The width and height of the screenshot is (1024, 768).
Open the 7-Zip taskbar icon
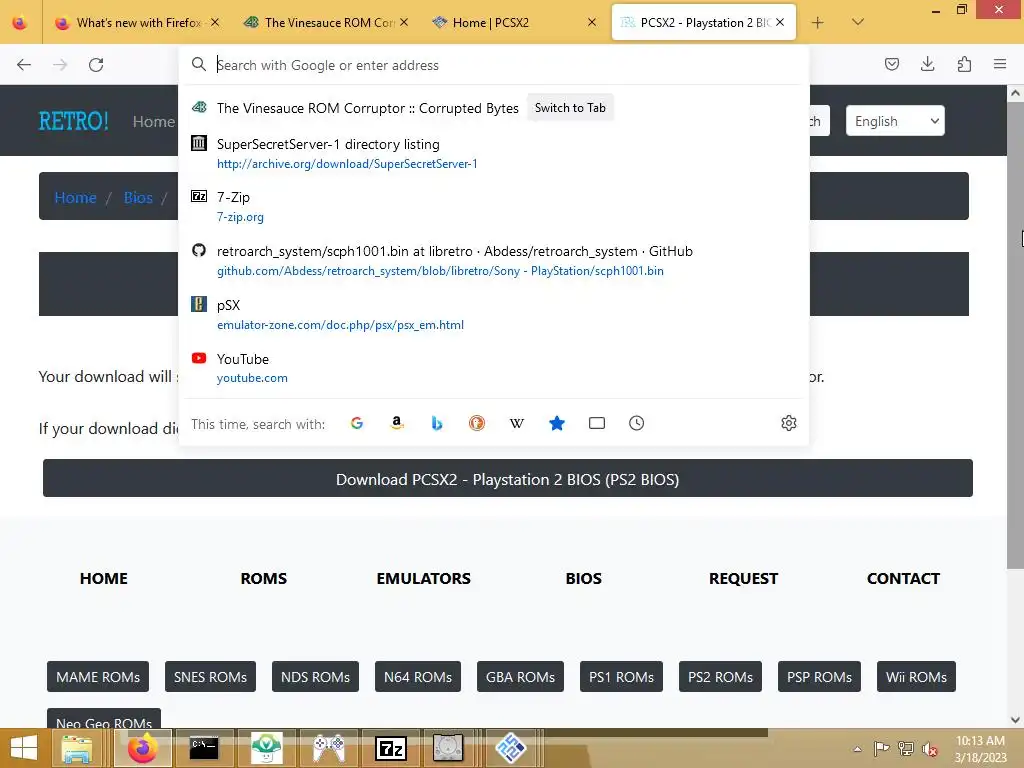391,748
